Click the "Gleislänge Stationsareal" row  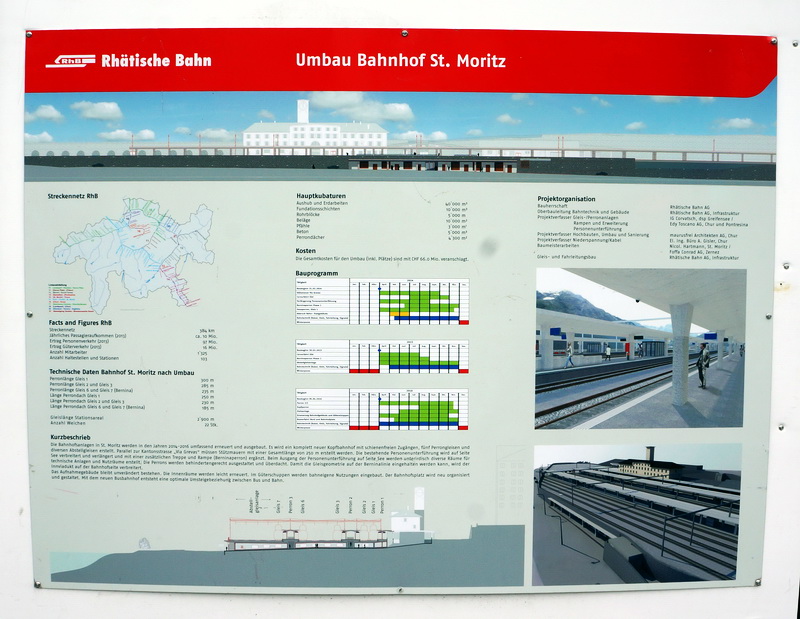[x=133, y=418]
